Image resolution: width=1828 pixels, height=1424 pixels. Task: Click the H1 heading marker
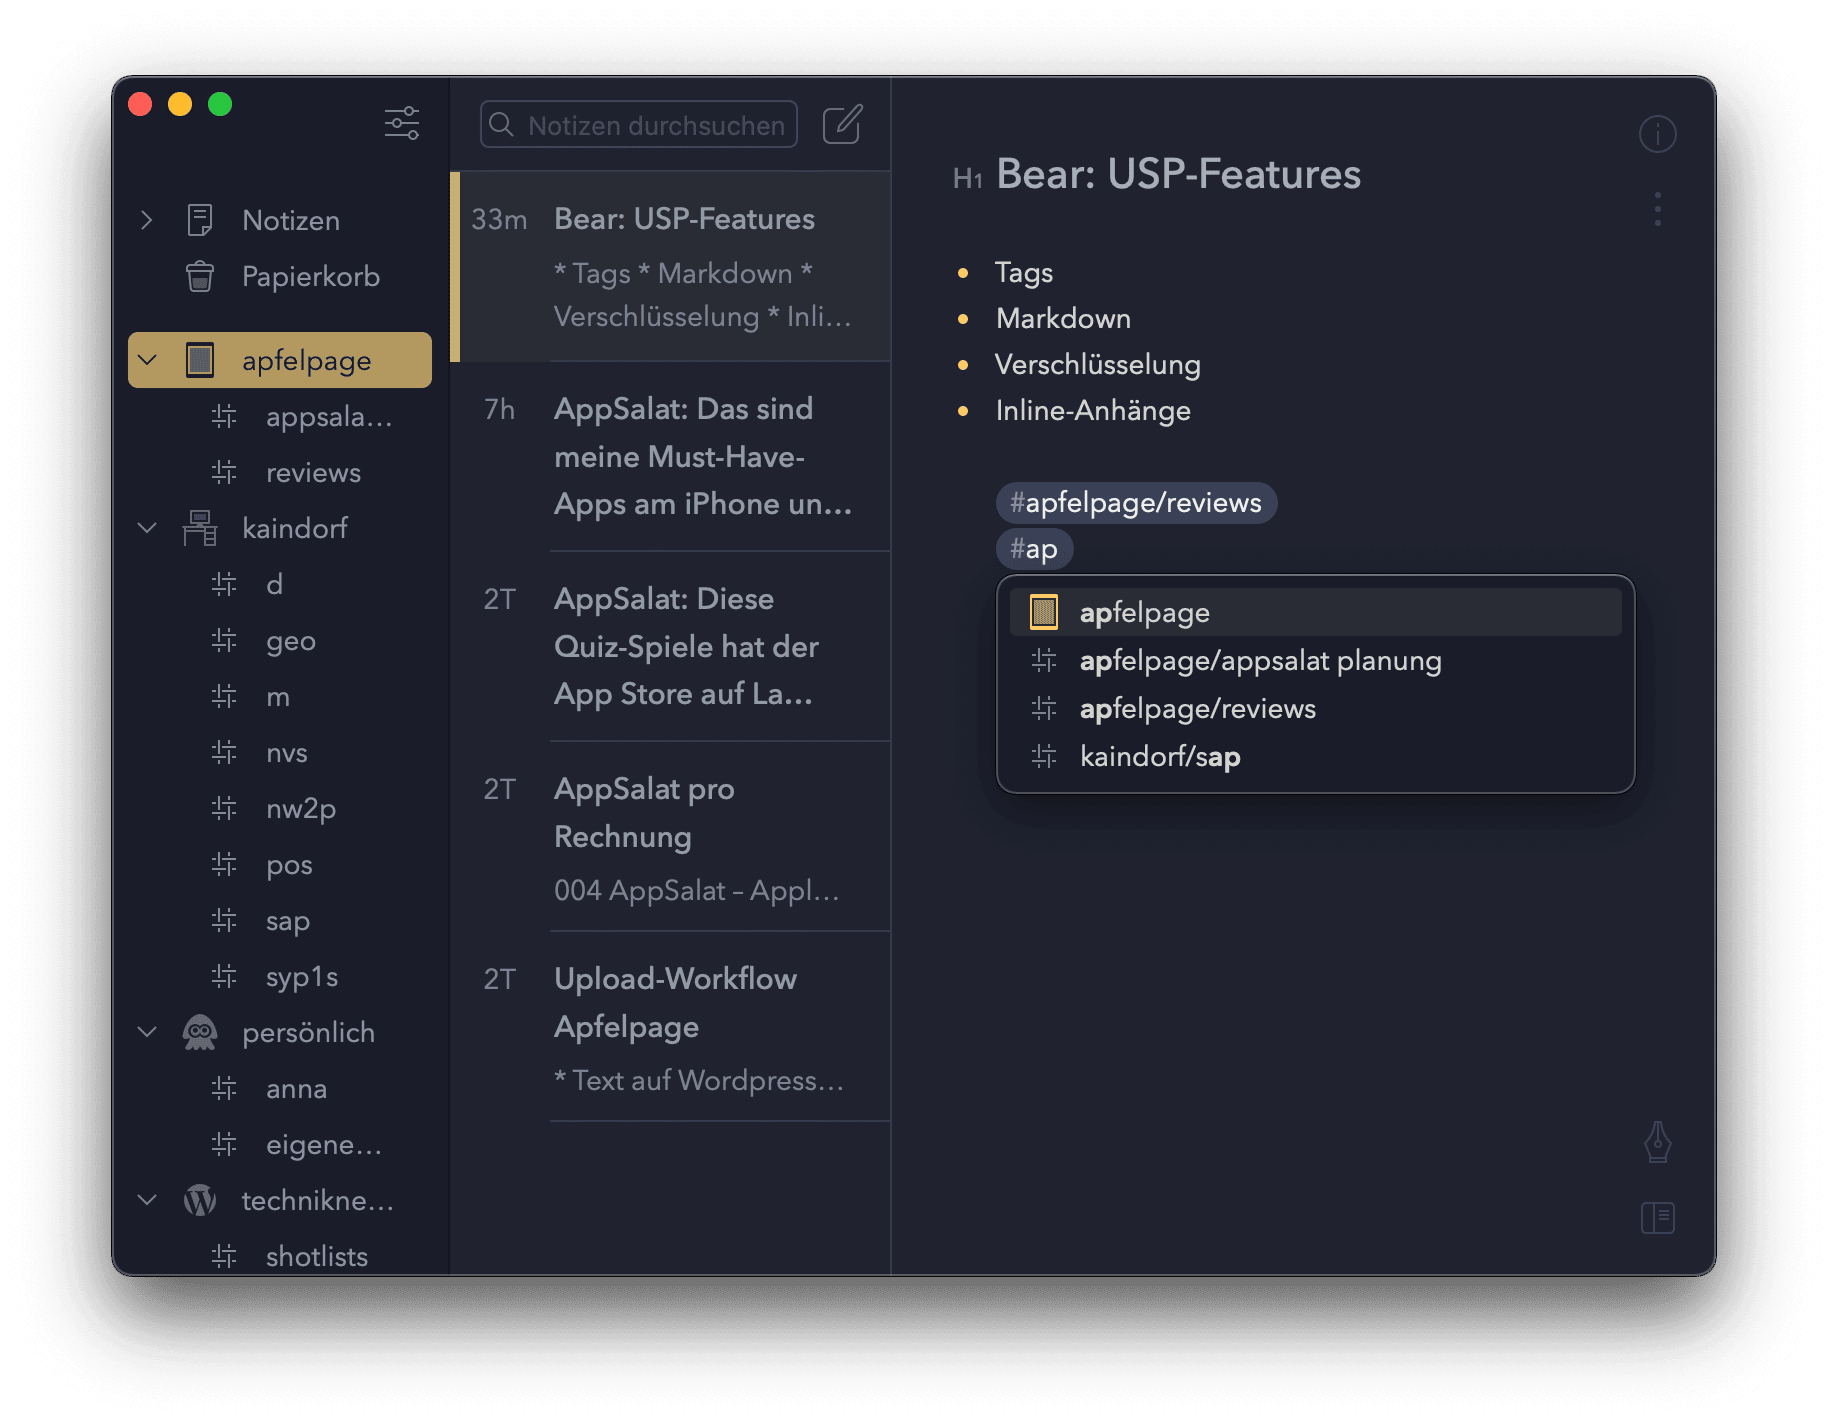(x=967, y=179)
